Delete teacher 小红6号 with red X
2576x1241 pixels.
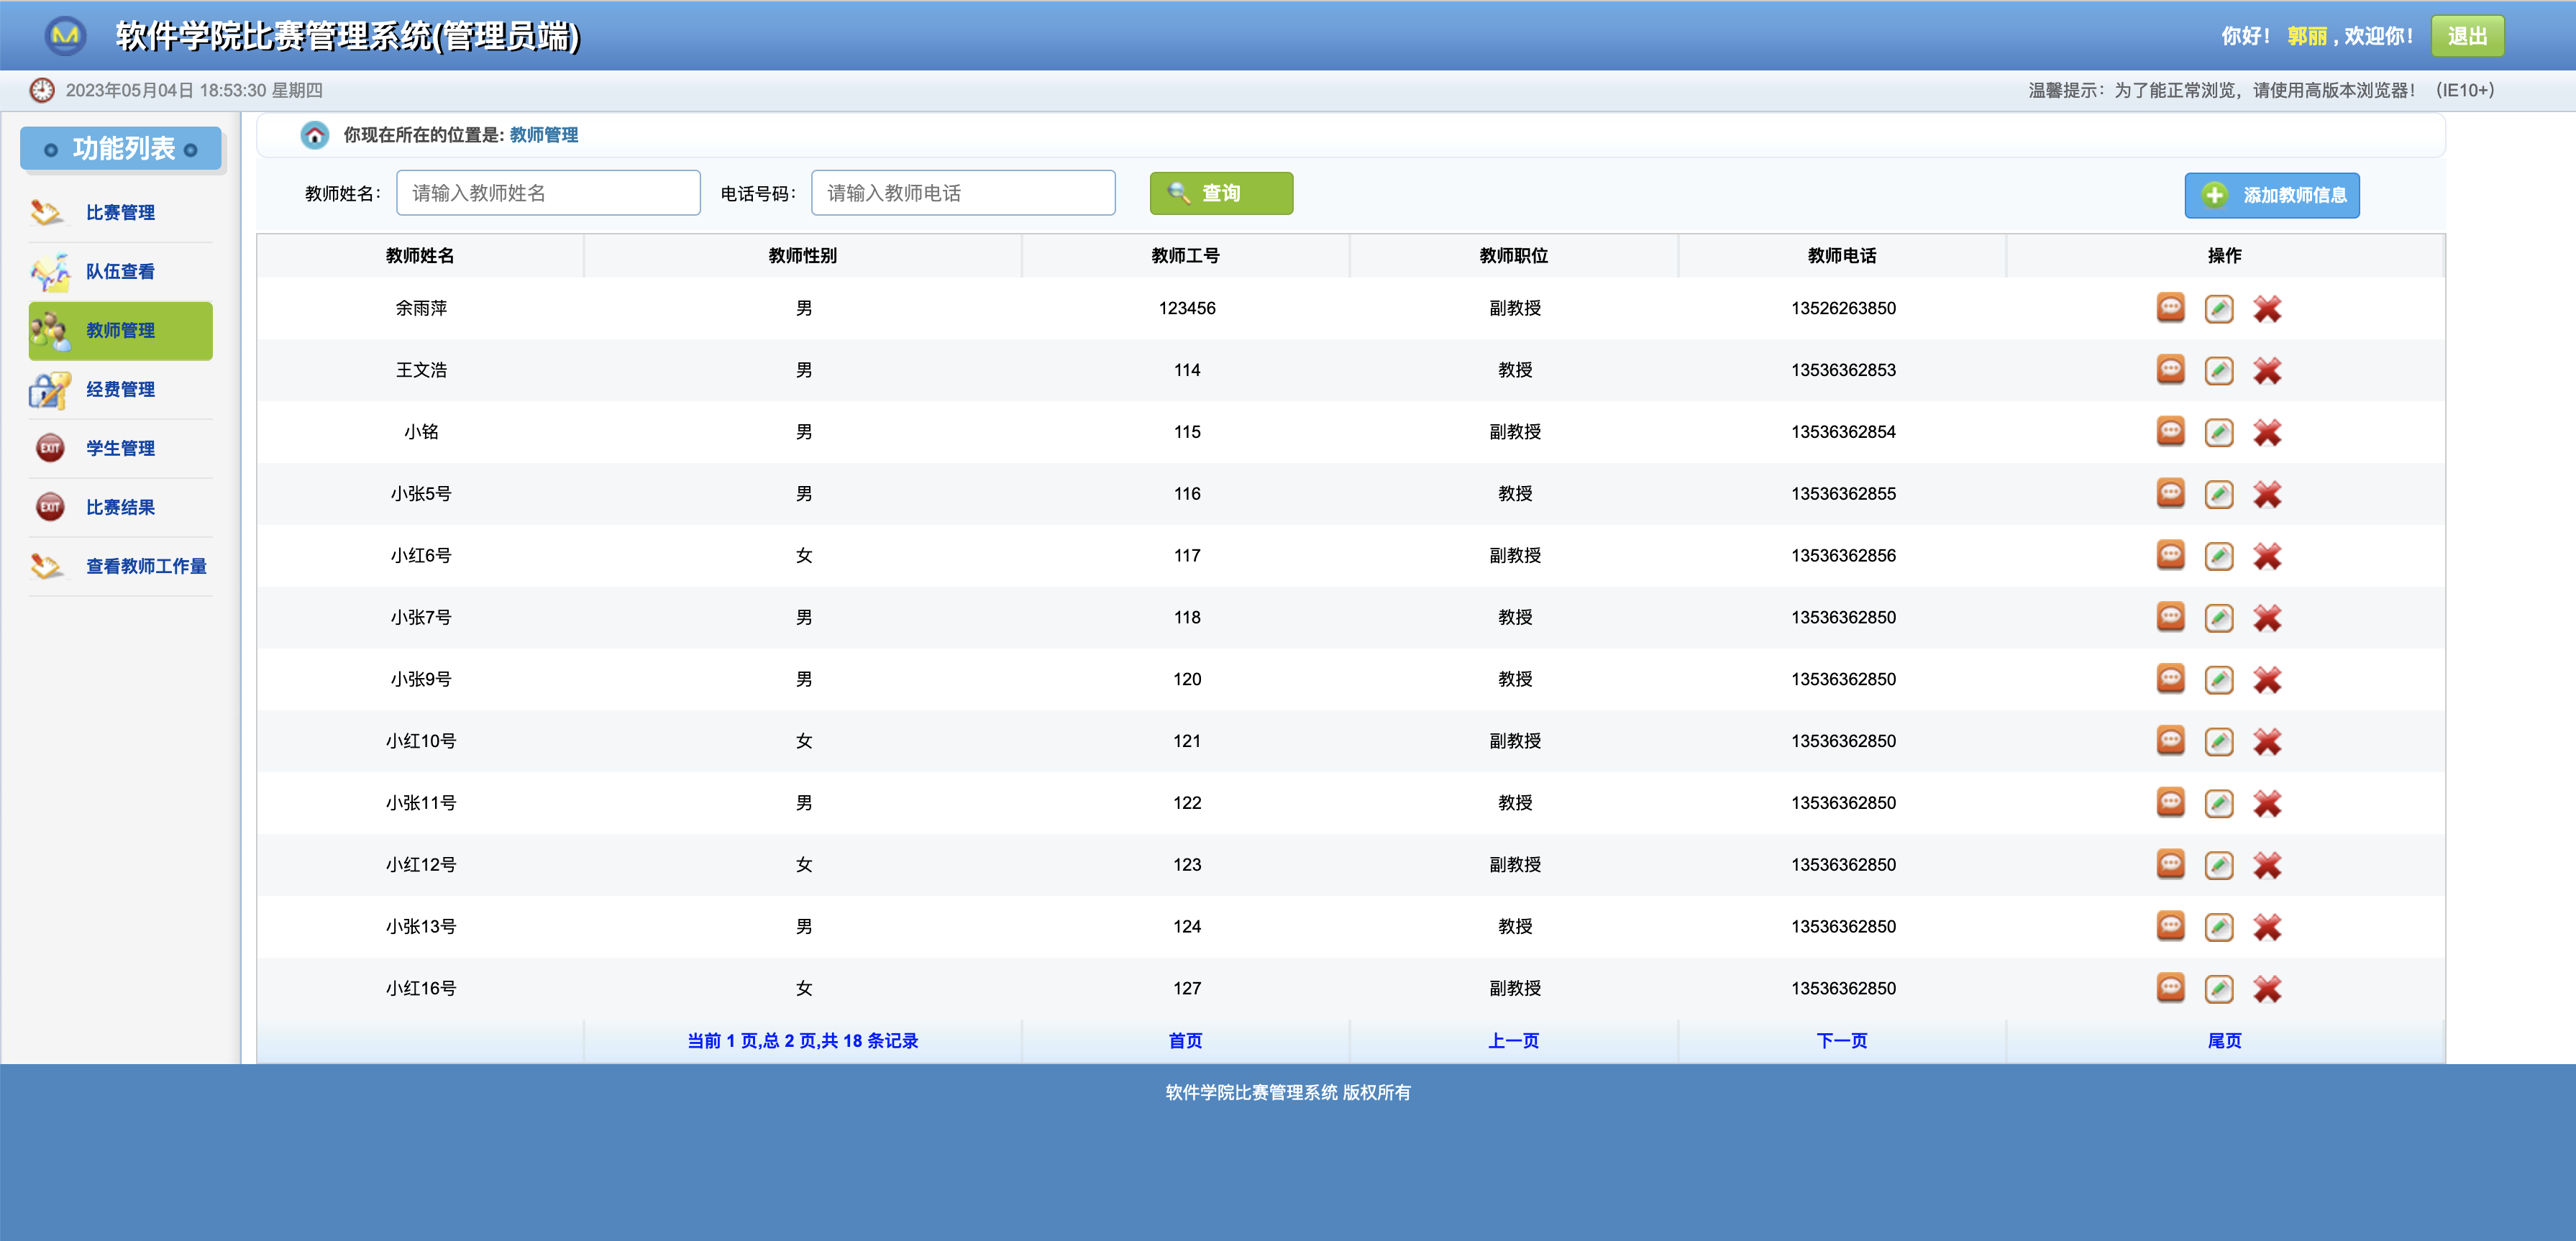2266,556
